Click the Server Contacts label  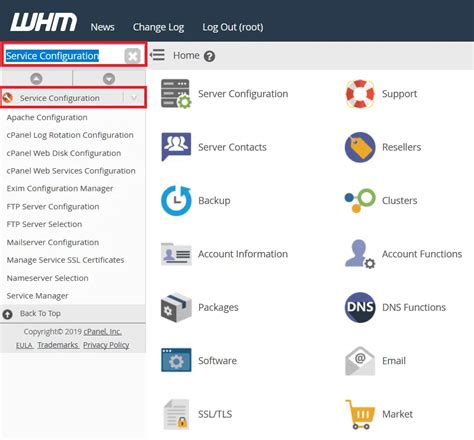[232, 147]
